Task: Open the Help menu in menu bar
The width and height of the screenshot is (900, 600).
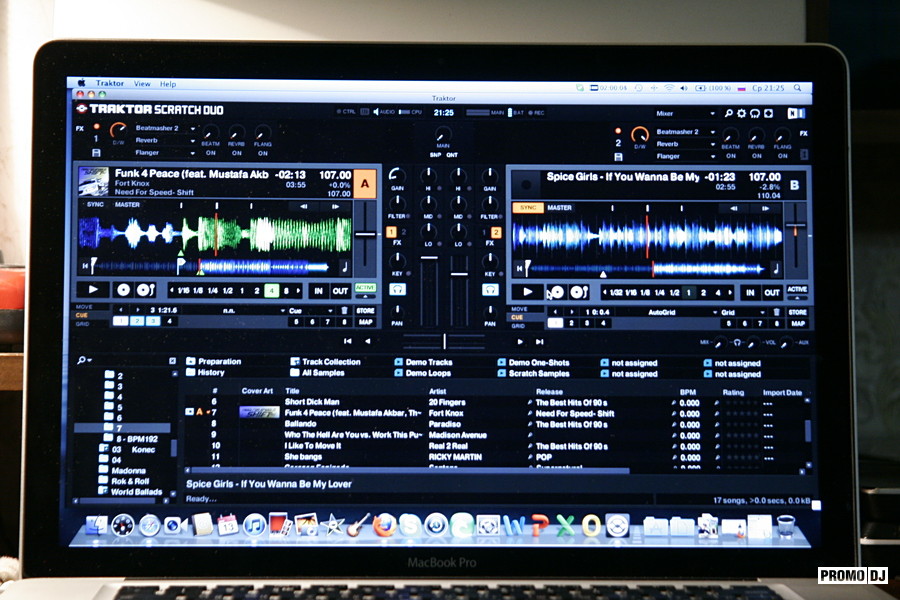Action: [168, 84]
